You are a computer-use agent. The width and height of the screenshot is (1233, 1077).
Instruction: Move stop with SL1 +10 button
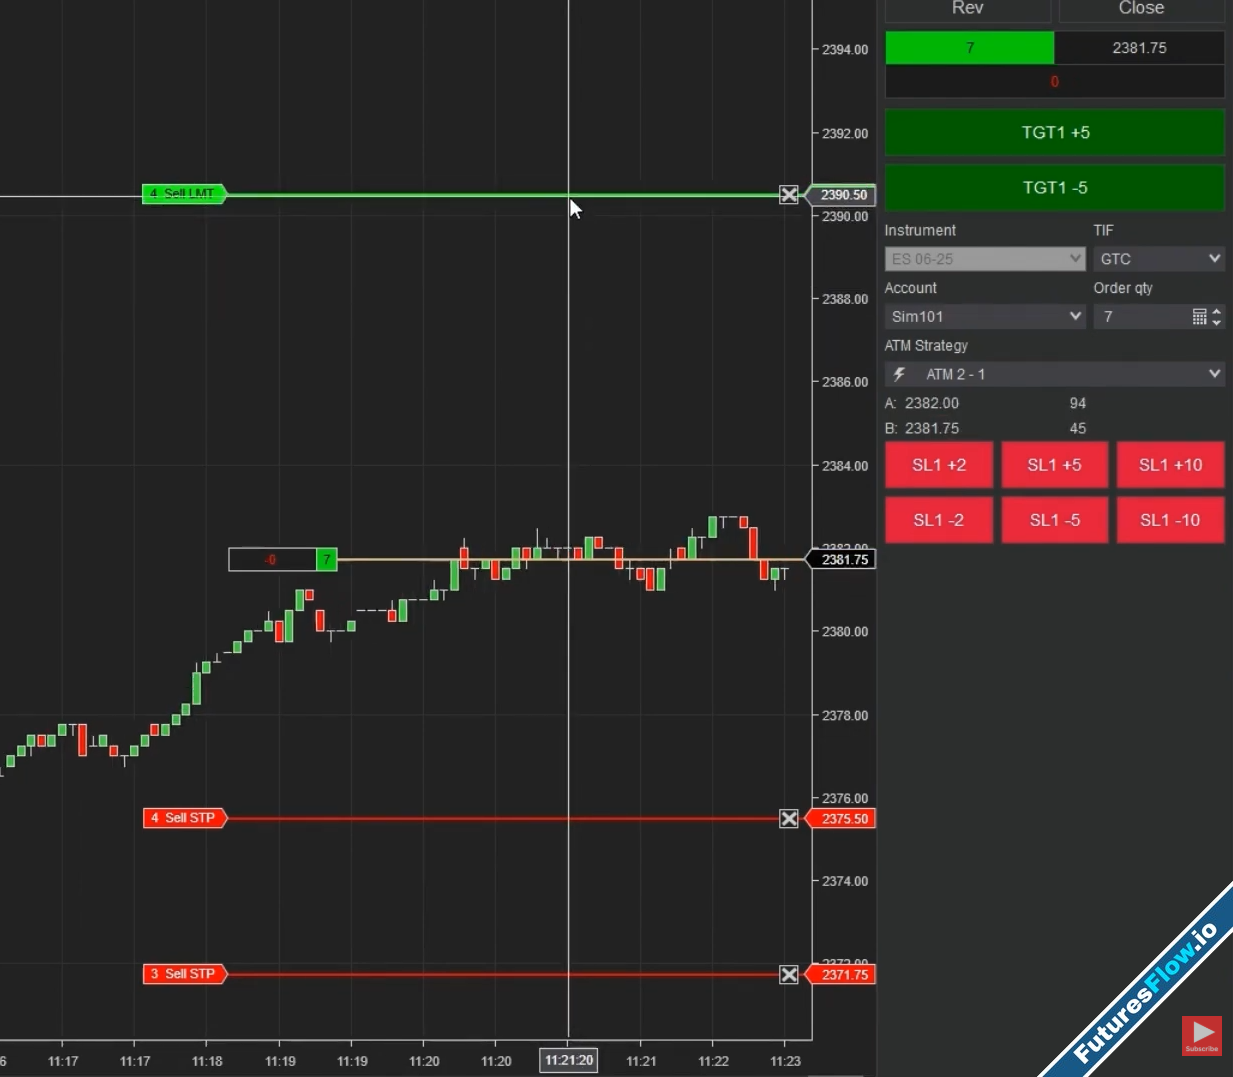point(1170,465)
